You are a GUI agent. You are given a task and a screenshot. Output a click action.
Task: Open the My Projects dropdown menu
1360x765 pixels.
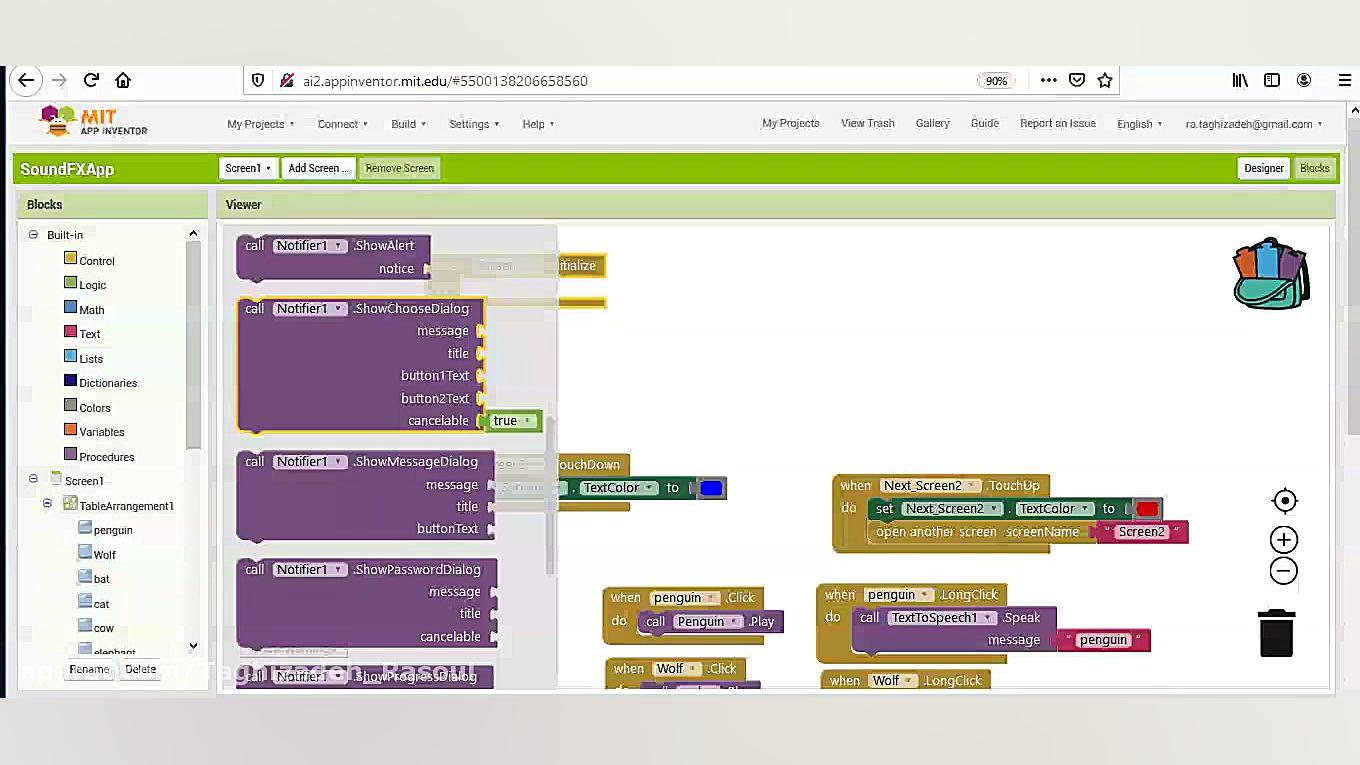pos(261,124)
